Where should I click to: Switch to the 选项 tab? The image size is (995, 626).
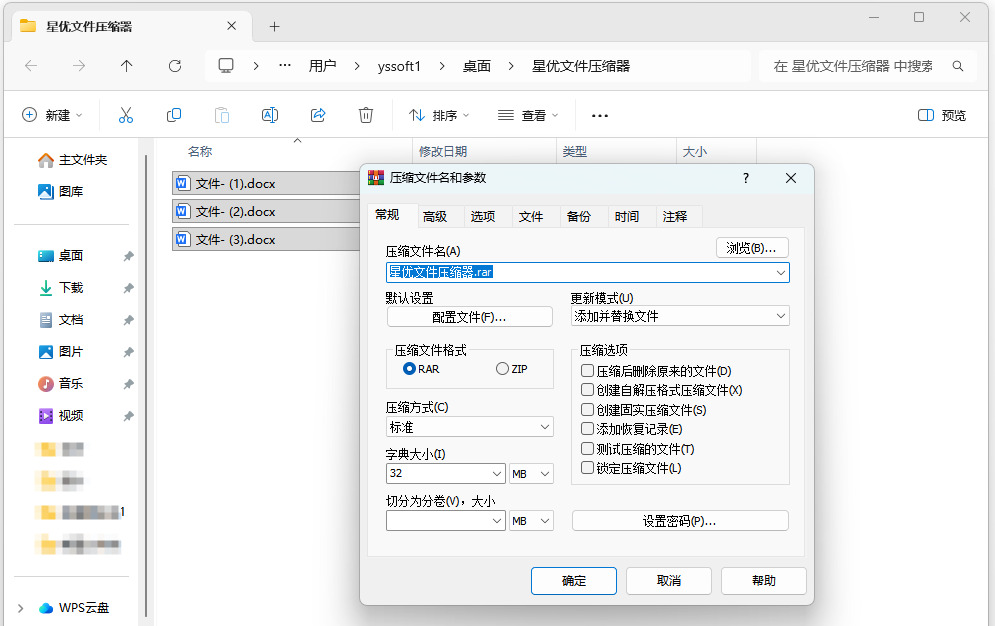tap(483, 217)
